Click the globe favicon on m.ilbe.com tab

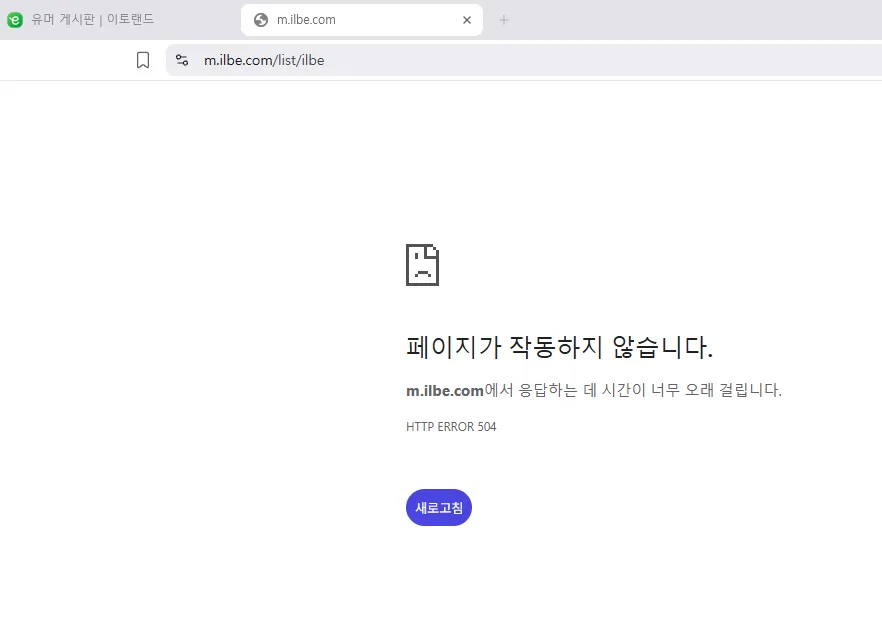click(x=261, y=20)
